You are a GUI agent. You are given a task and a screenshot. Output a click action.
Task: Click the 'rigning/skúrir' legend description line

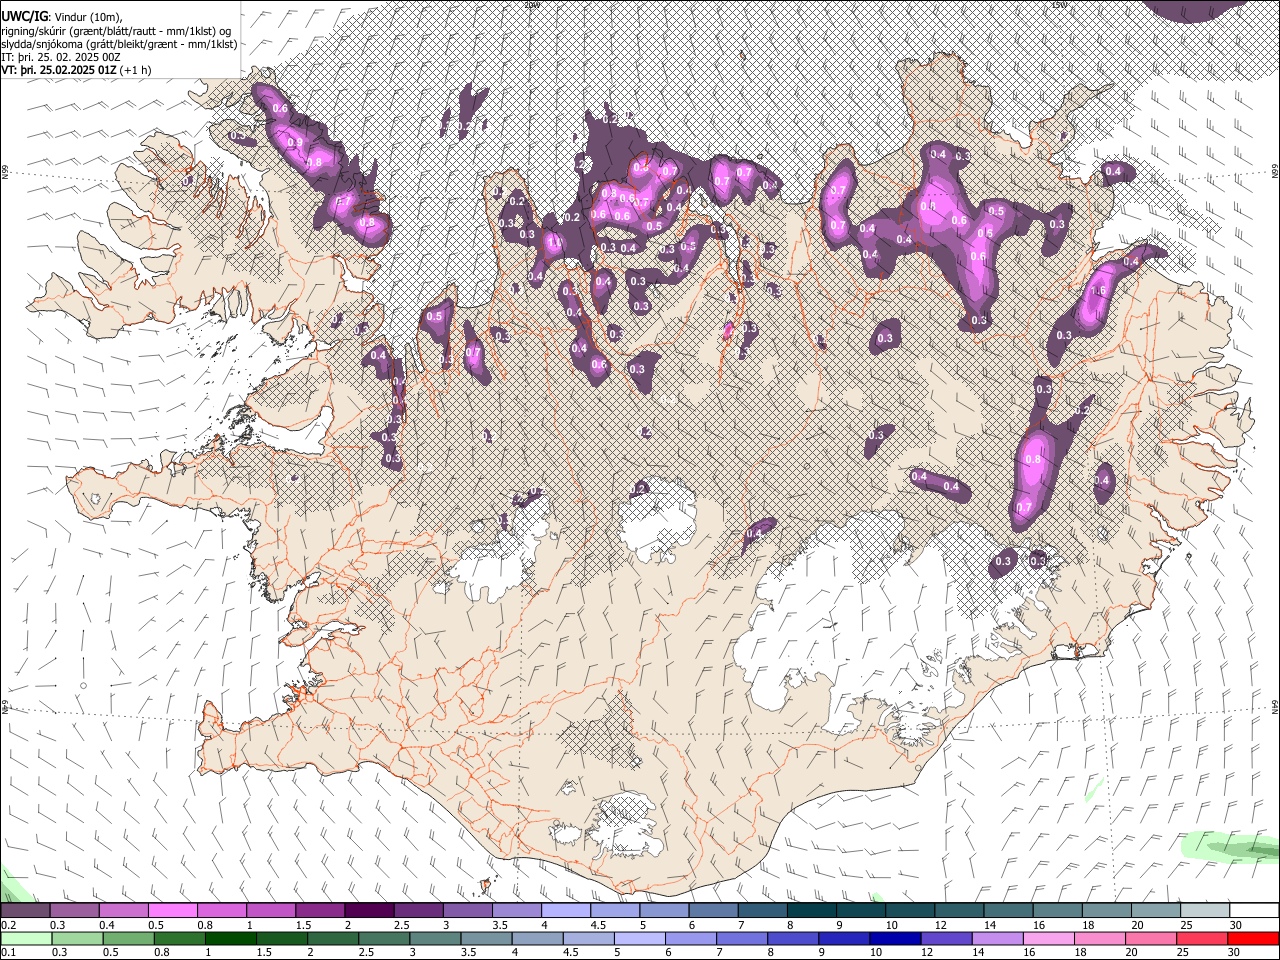pos(116,30)
